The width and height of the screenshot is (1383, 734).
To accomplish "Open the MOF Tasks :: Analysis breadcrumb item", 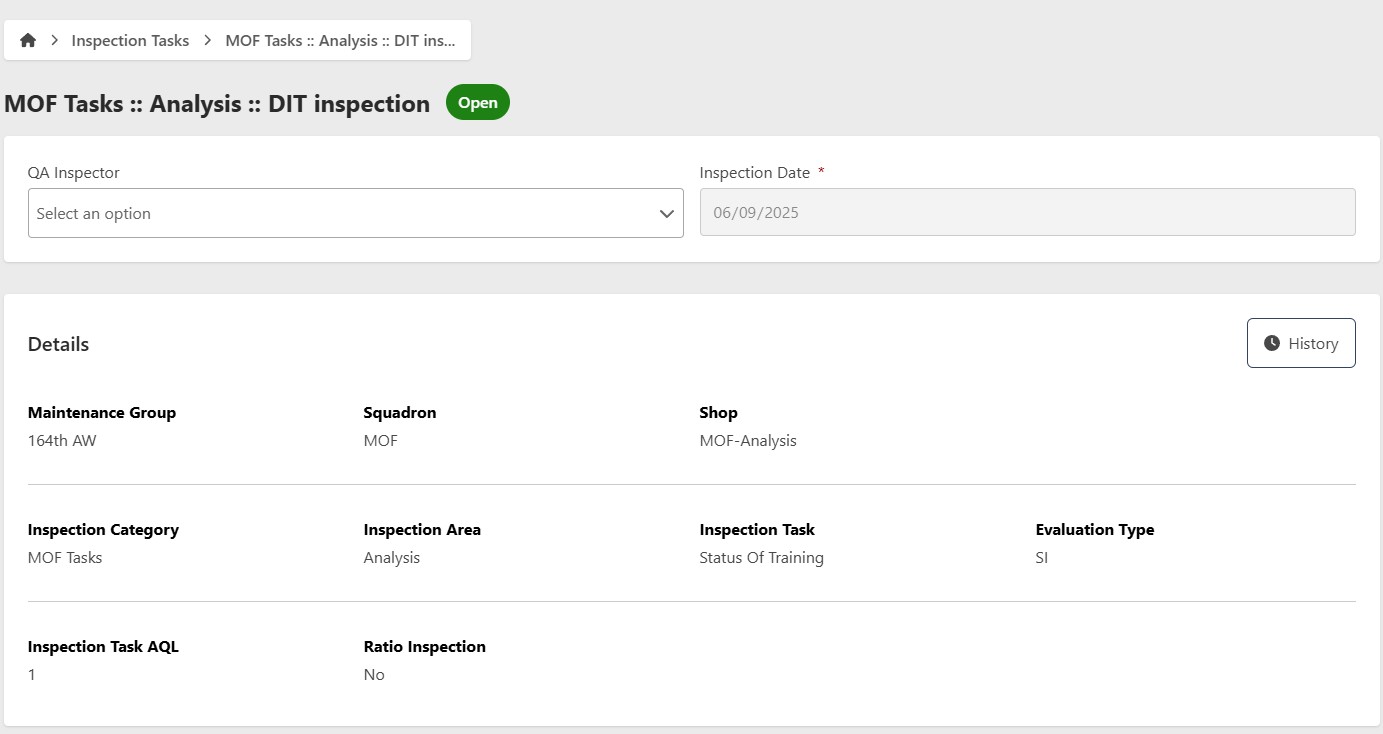I will click(x=340, y=41).
